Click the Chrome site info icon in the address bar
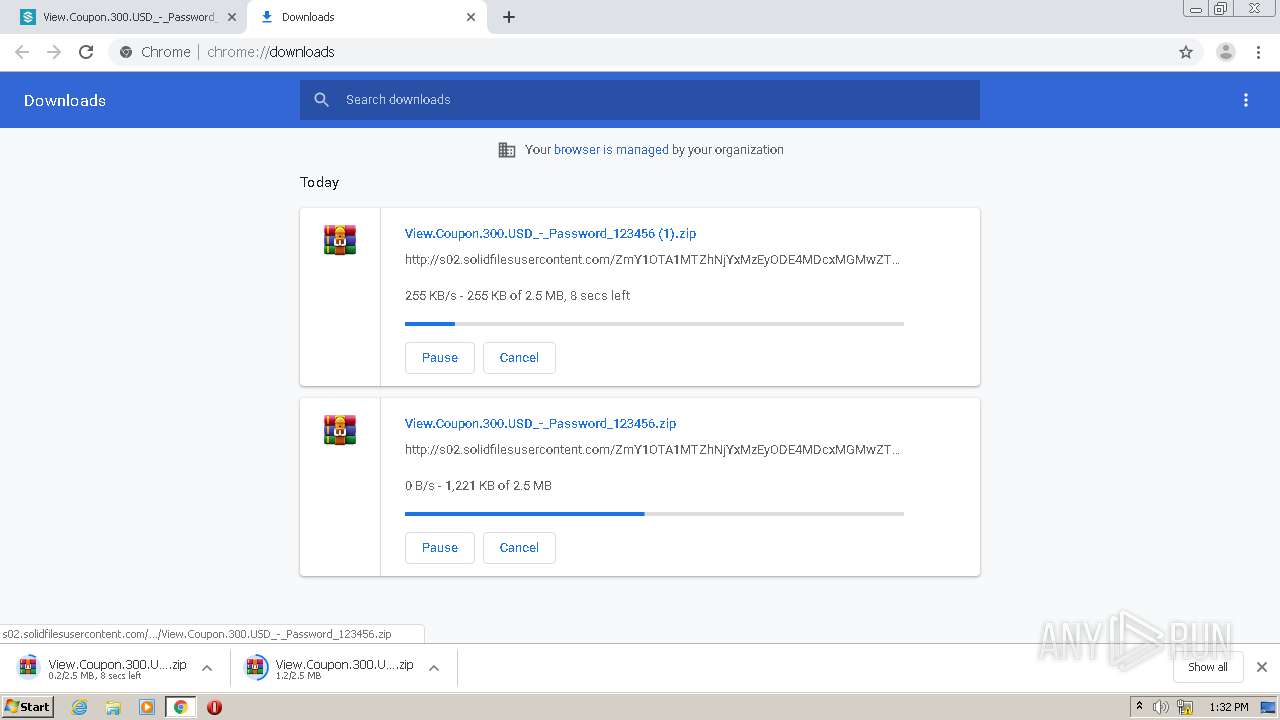 coord(126,52)
